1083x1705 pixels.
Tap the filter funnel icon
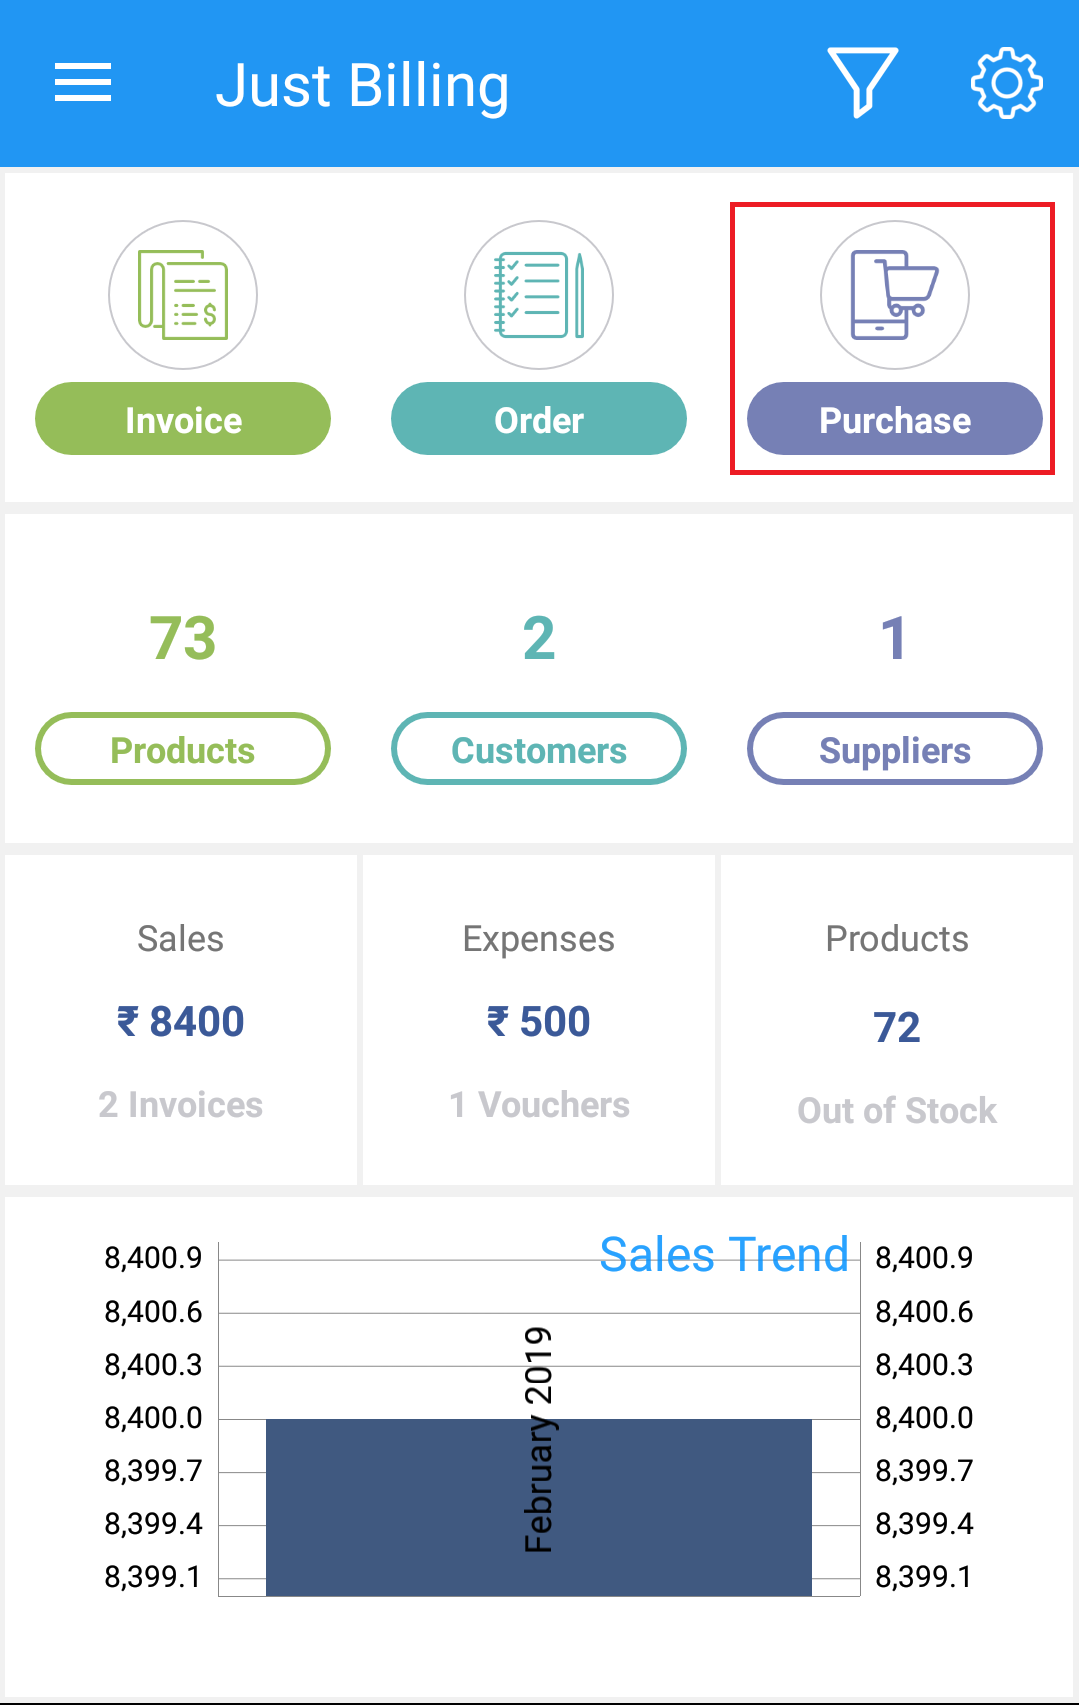click(x=862, y=82)
